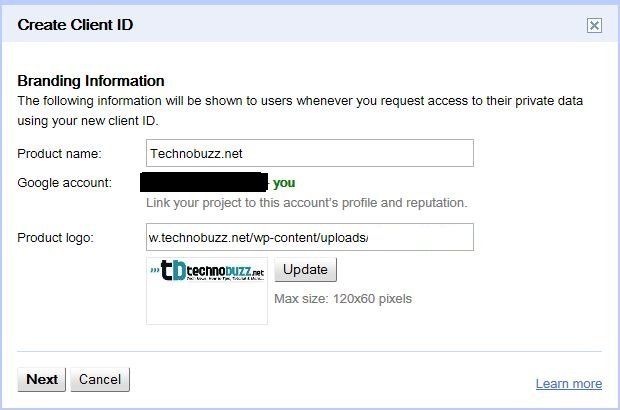The width and height of the screenshot is (620, 410).
Task: Click the tb icon in logo preview
Action: tap(173, 270)
